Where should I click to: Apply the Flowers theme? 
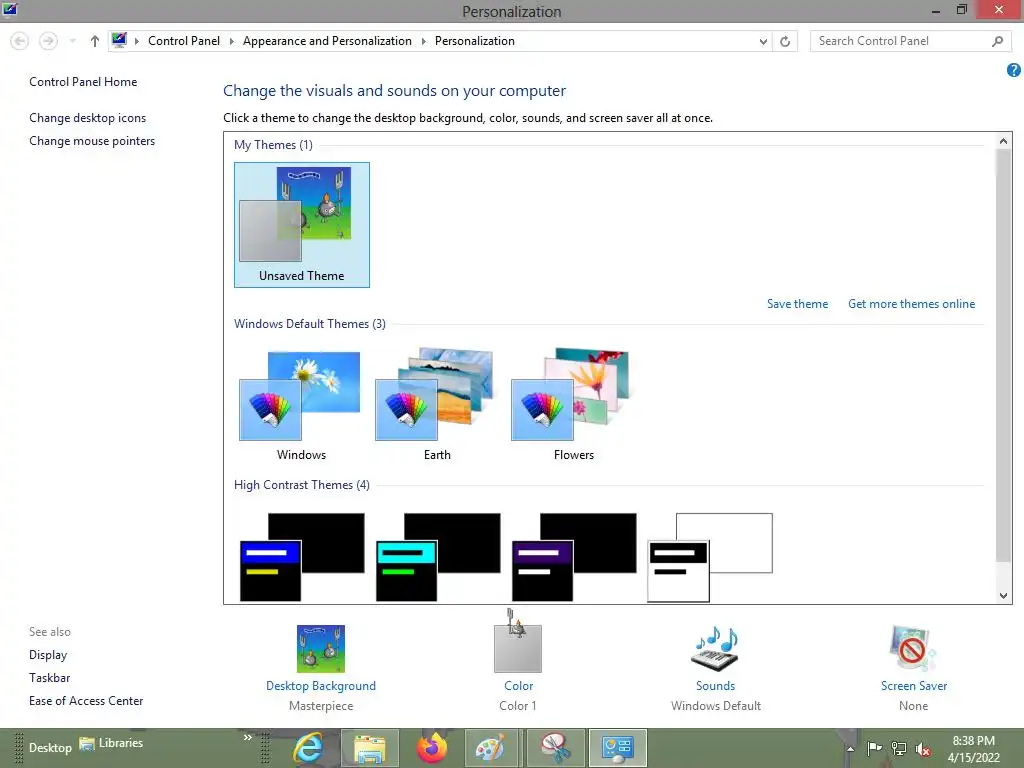click(x=572, y=406)
